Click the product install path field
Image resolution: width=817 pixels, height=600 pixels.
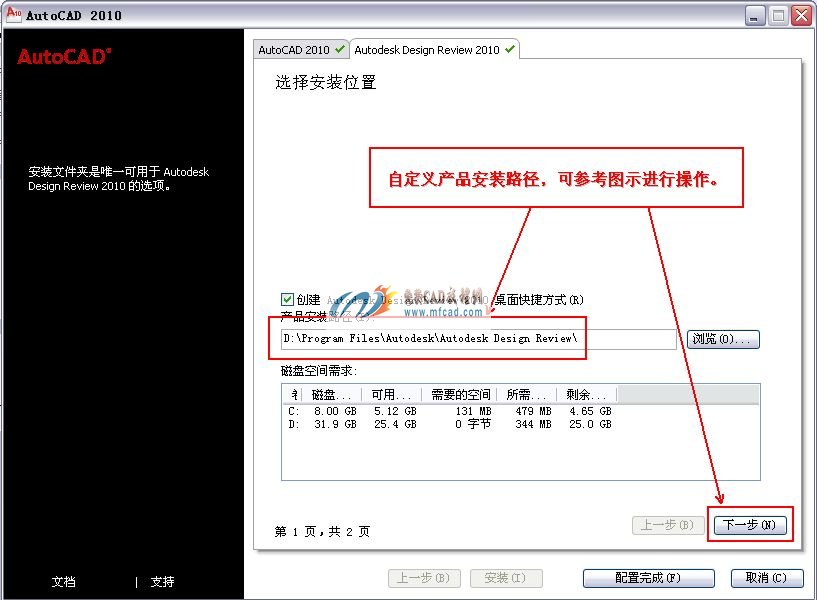(478, 339)
